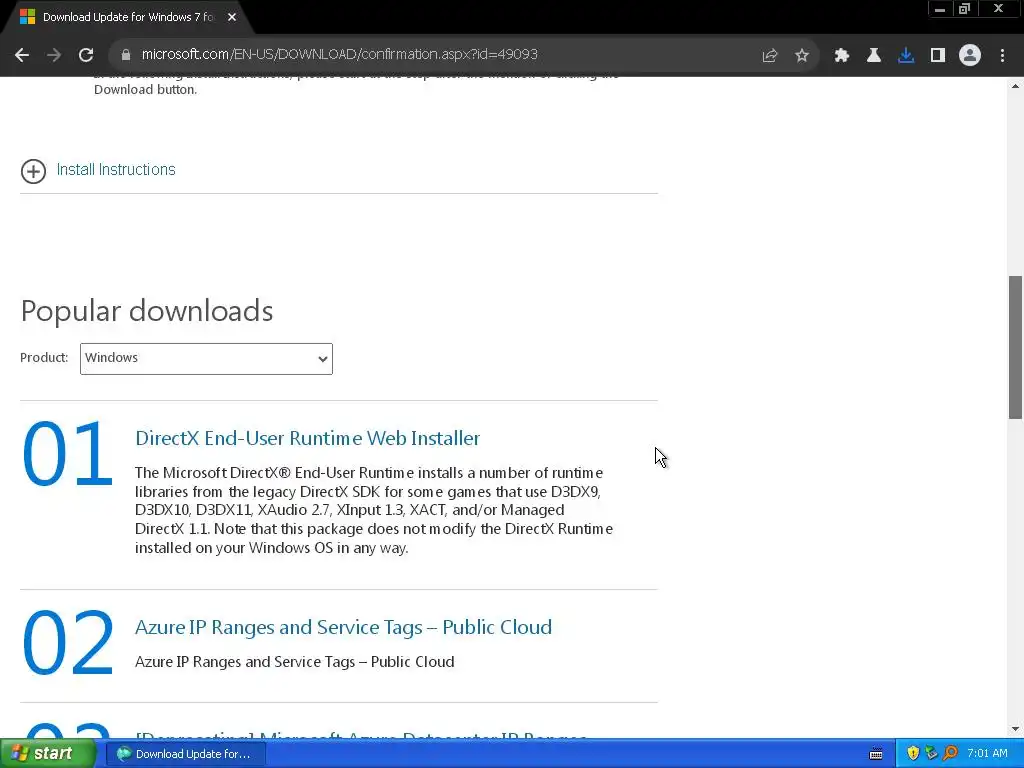Show the downloads tray icon
Image resolution: width=1024 pixels, height=768 pixels.
pos(906,56)
